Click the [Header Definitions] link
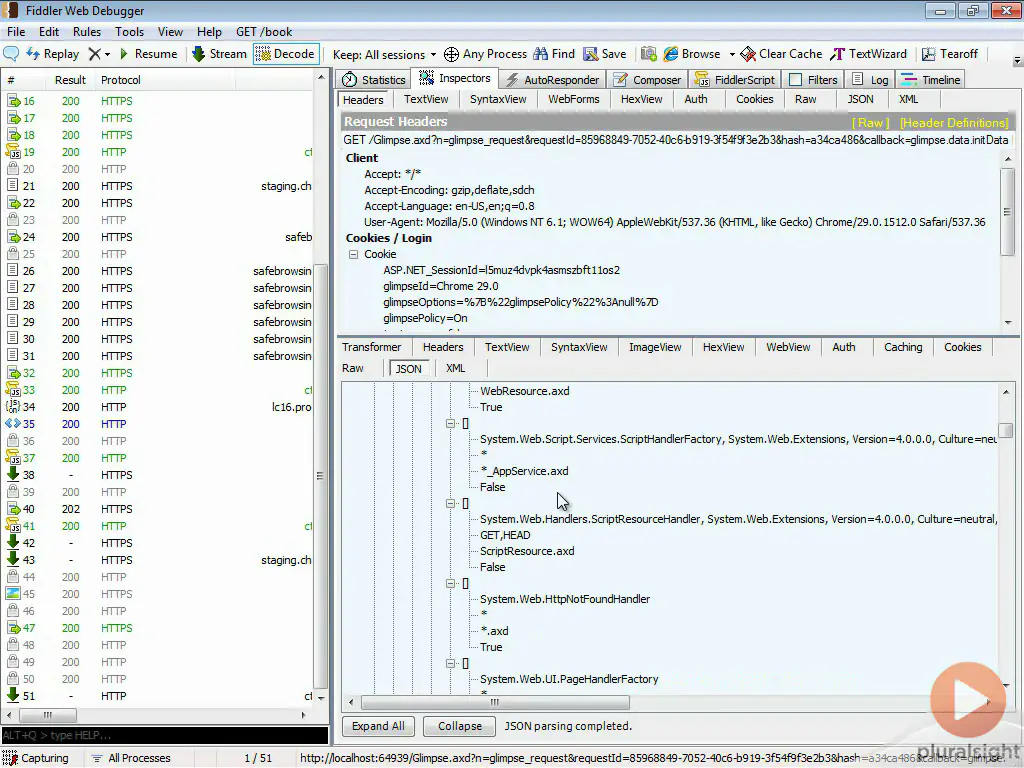The height and width of the screenshot is (768, 1024). (954, 123)
